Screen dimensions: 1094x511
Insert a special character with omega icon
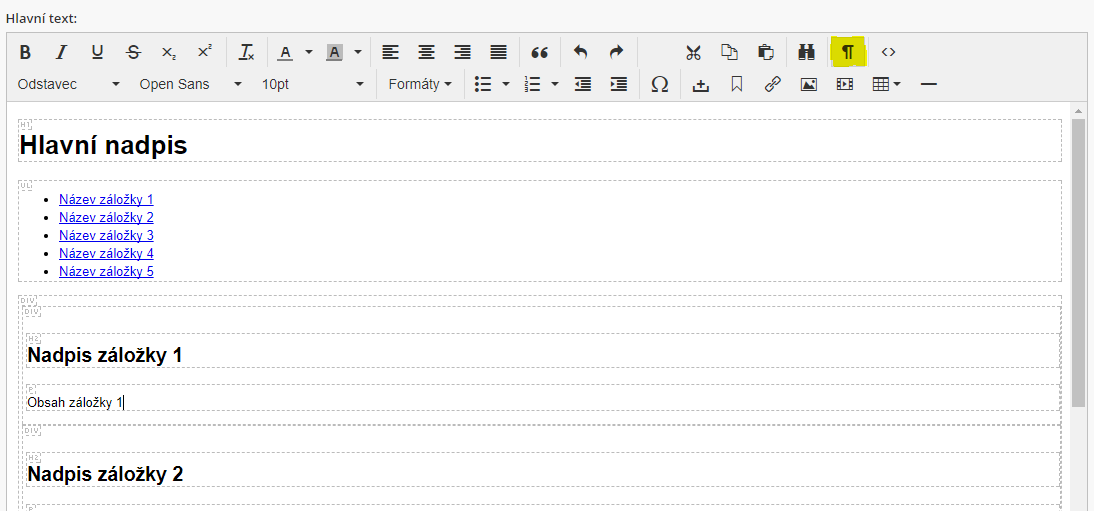point(659,85)
